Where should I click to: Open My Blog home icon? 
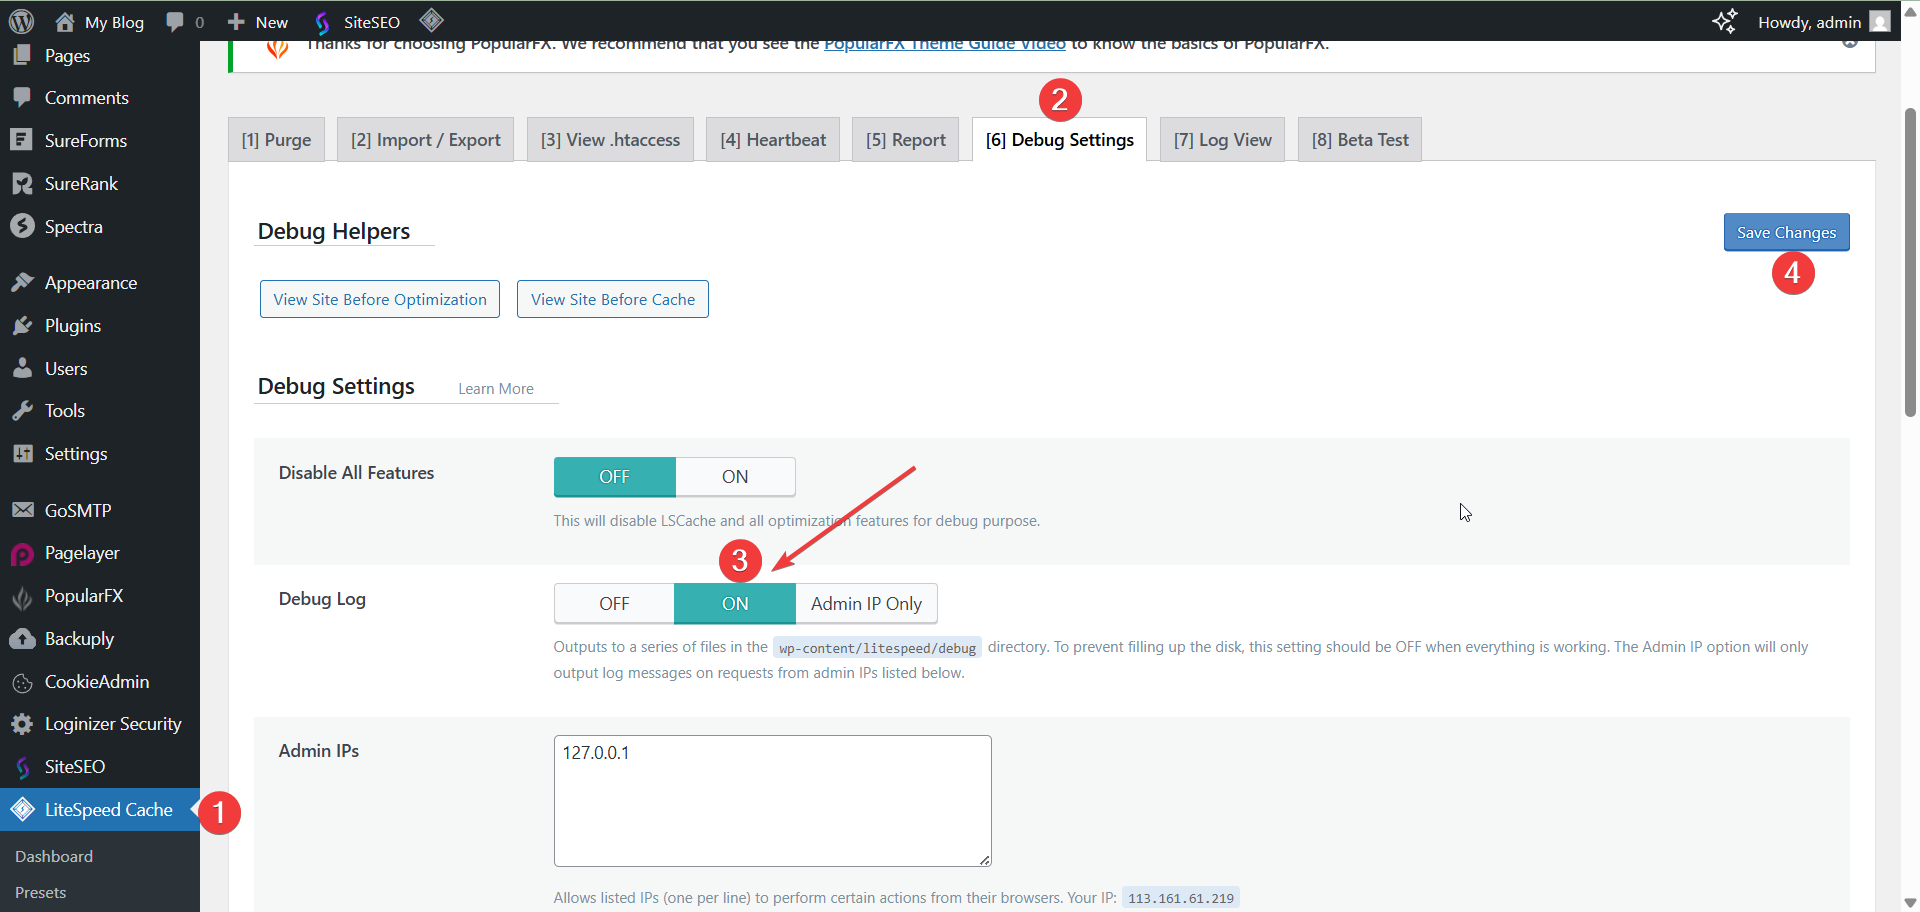tap(65, 21)
